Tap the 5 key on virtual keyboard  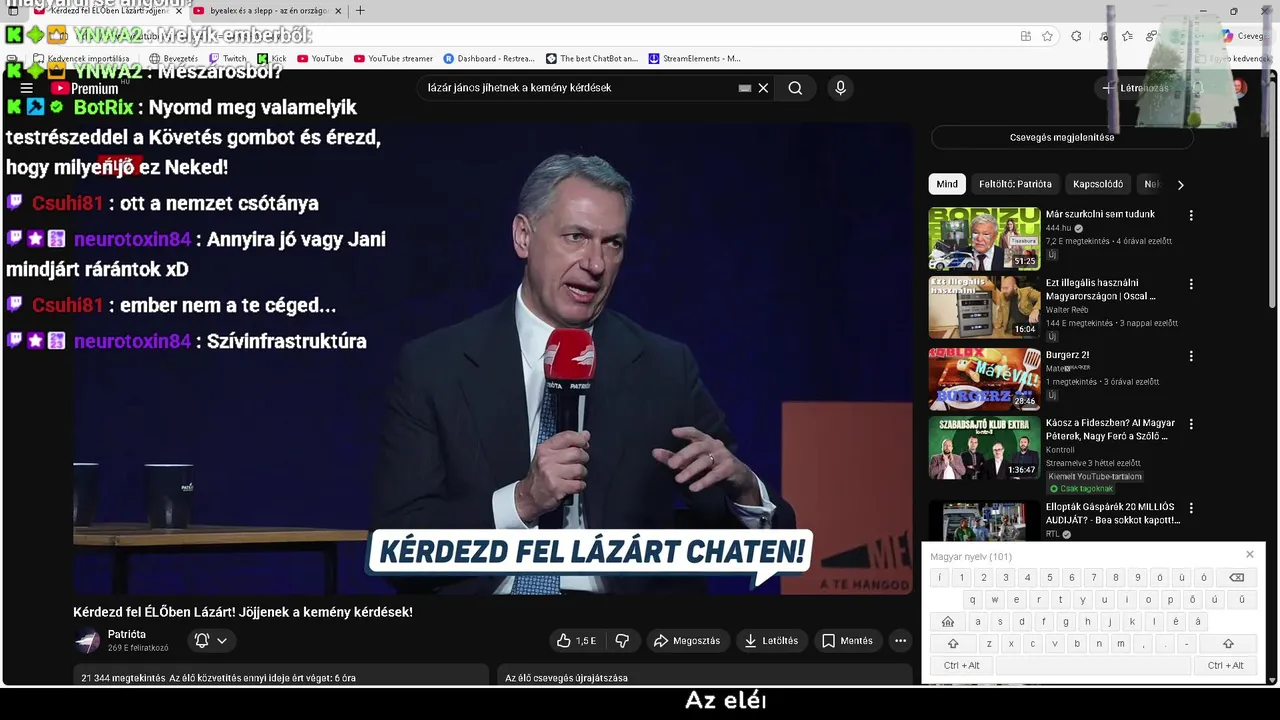coord(1049,578)
